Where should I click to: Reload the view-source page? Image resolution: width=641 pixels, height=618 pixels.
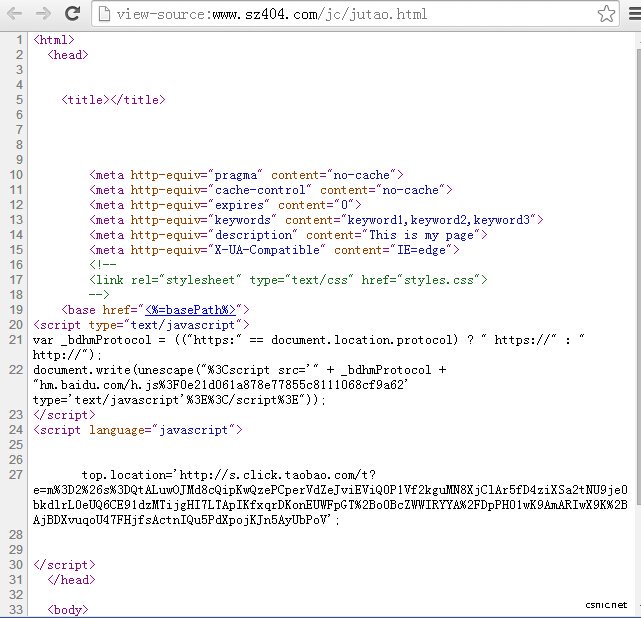click(72, 14)
